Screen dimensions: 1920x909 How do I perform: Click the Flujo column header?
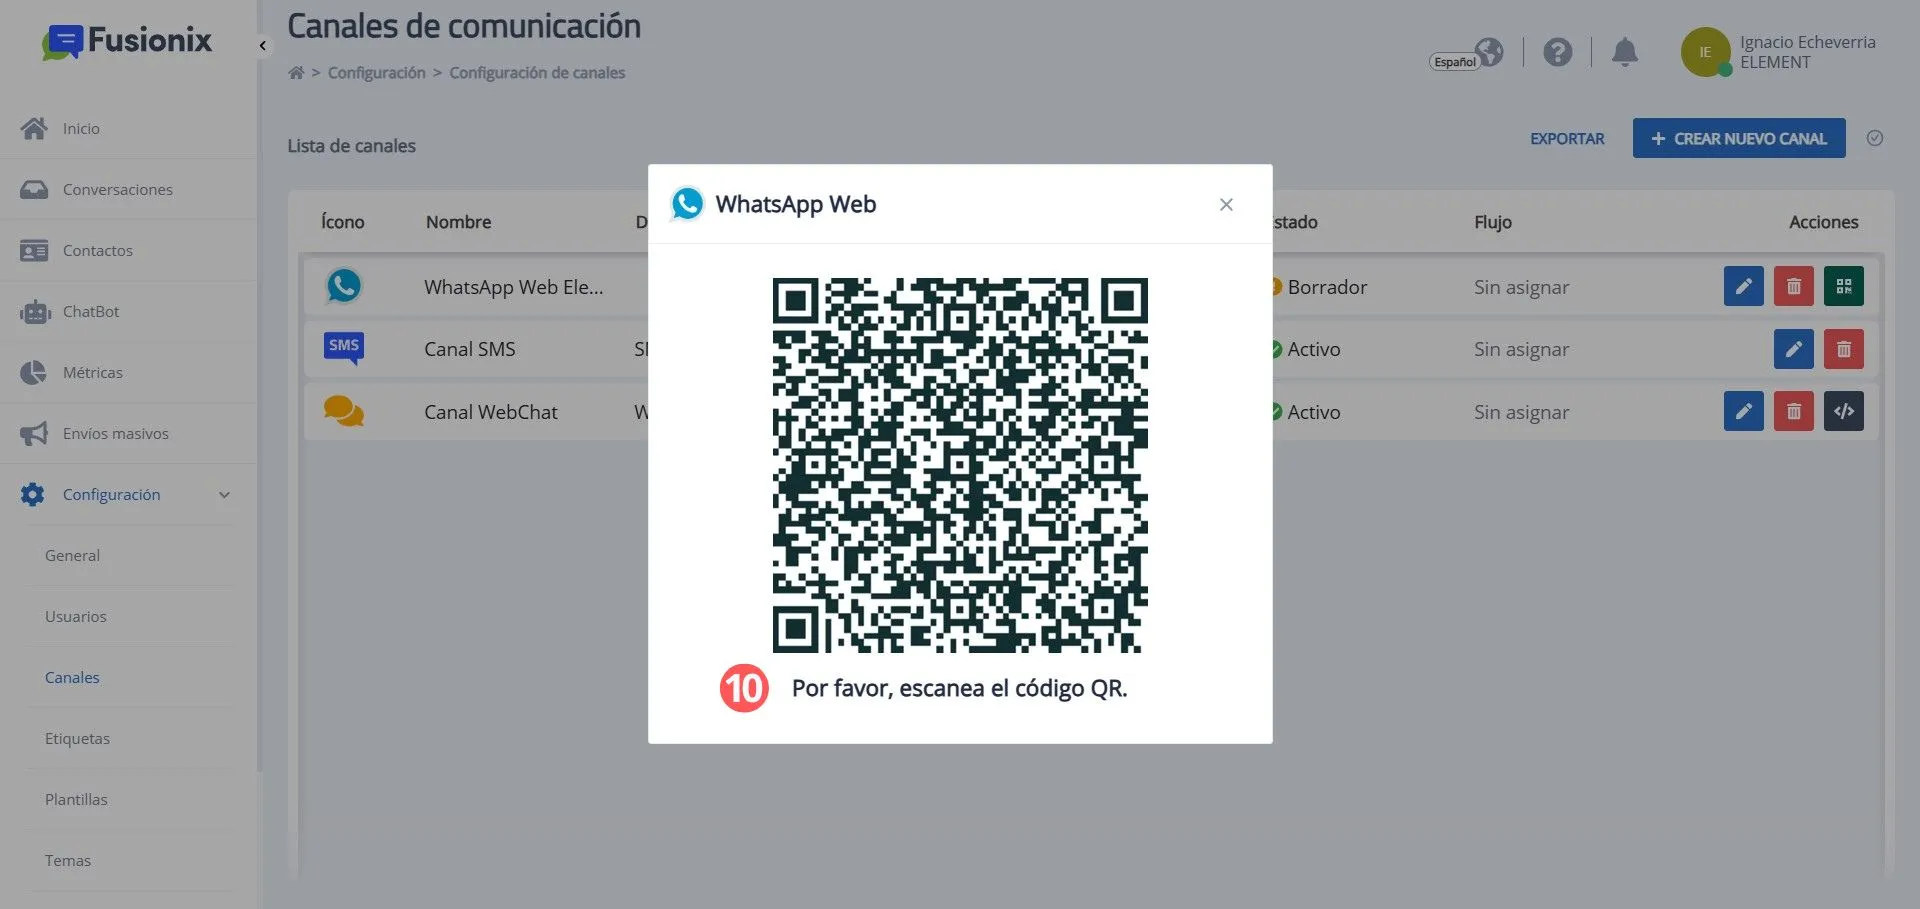(1493, 222)
